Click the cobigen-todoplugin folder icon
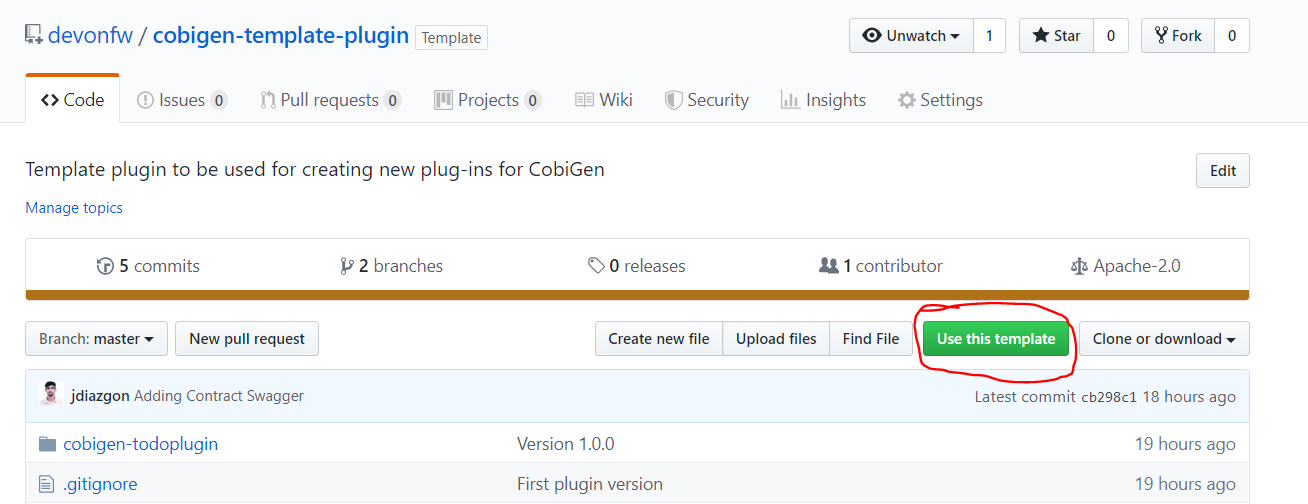The image size is (1308, 504). click(46, 444)
